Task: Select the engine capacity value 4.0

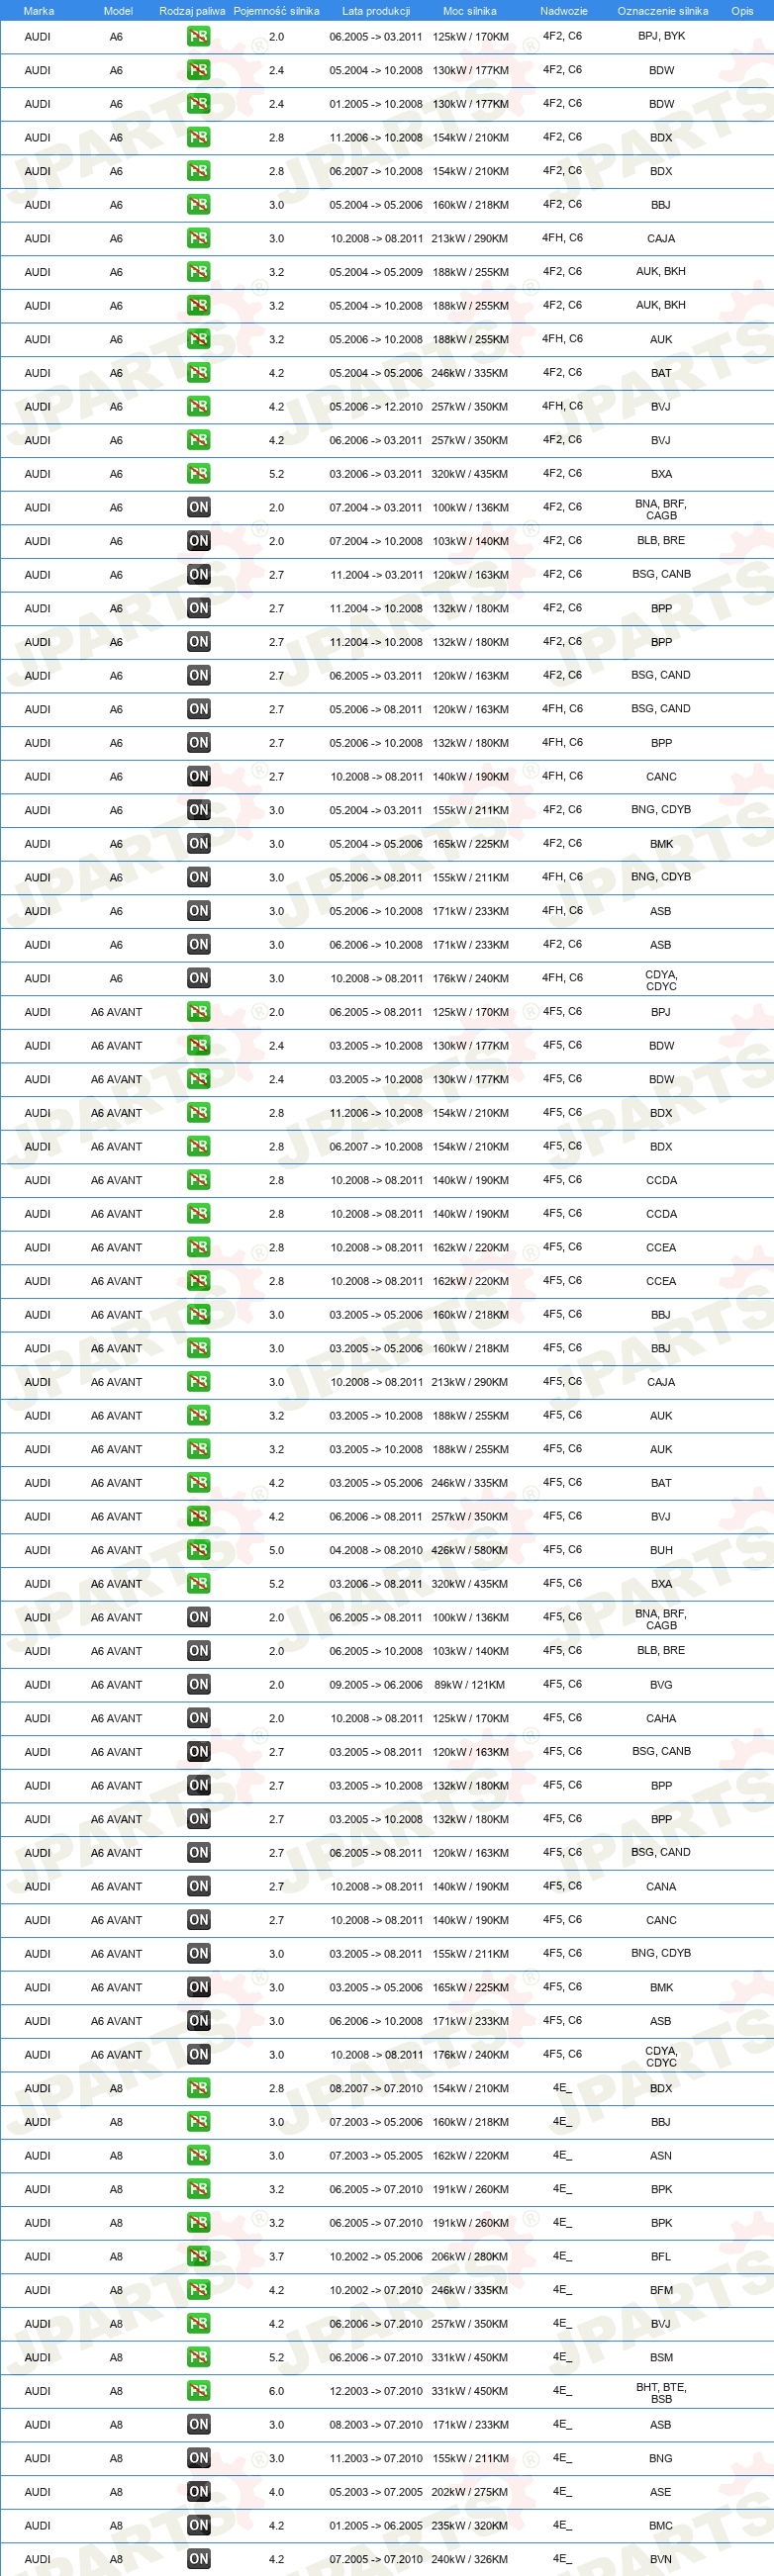Action: click(276, 2492)
